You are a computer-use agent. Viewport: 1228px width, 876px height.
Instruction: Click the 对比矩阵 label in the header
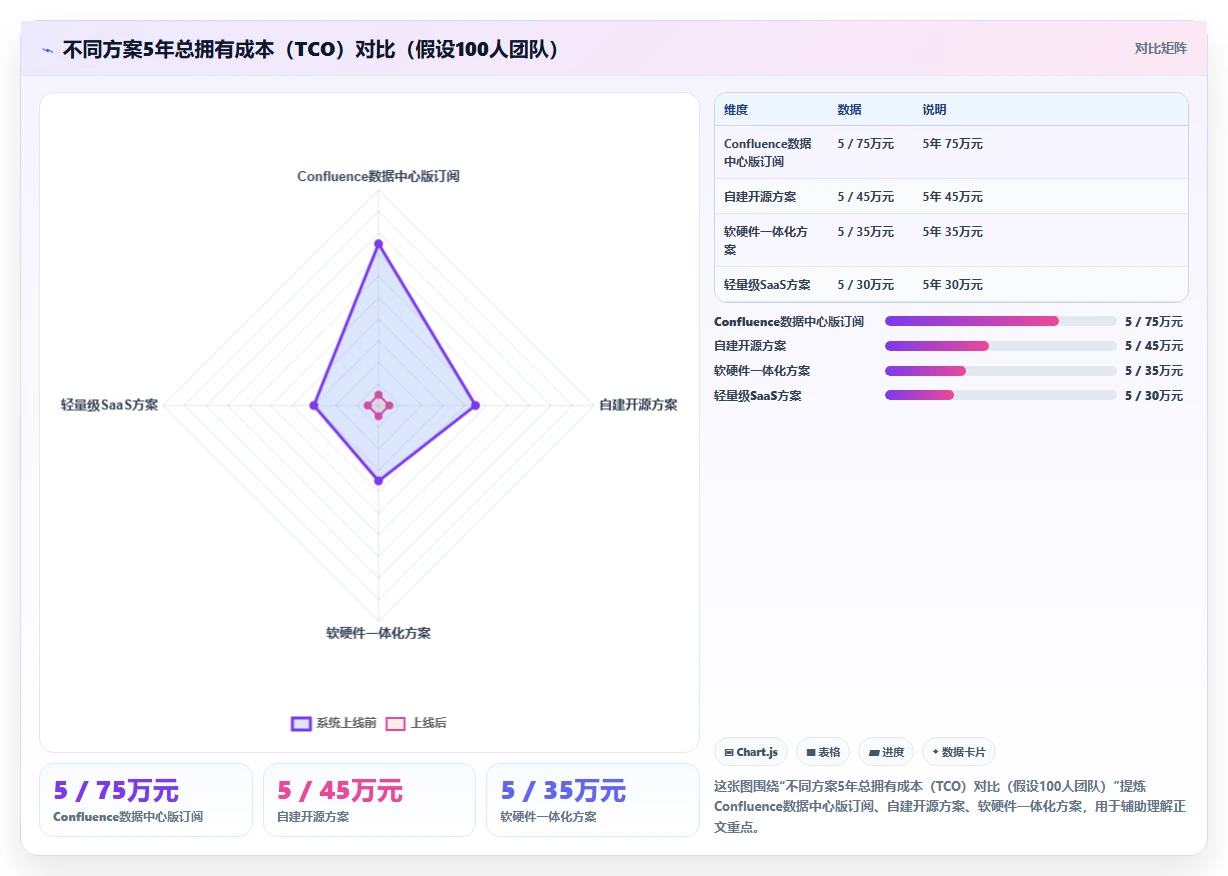click(1160, 48)
